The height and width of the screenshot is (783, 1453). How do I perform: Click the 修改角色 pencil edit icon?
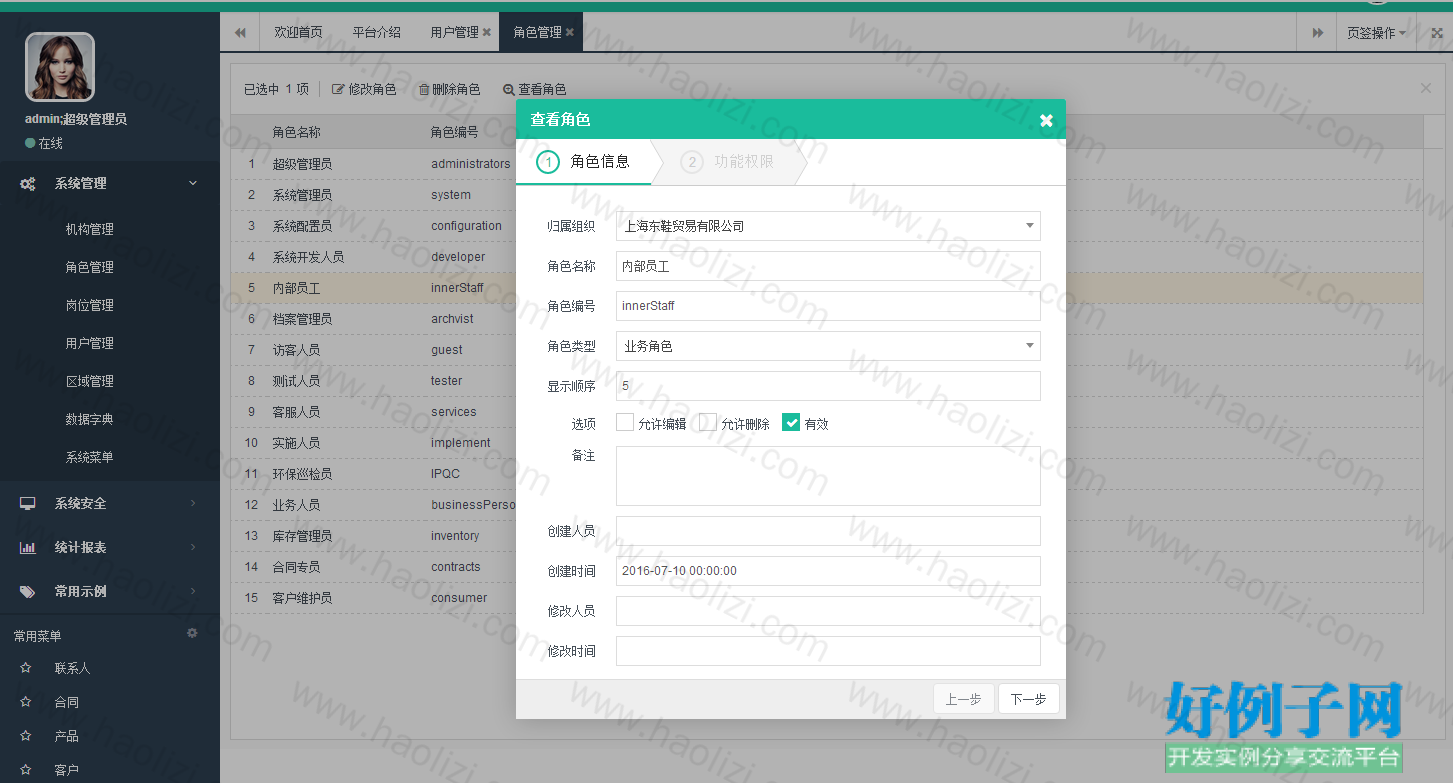click(338, 89)
